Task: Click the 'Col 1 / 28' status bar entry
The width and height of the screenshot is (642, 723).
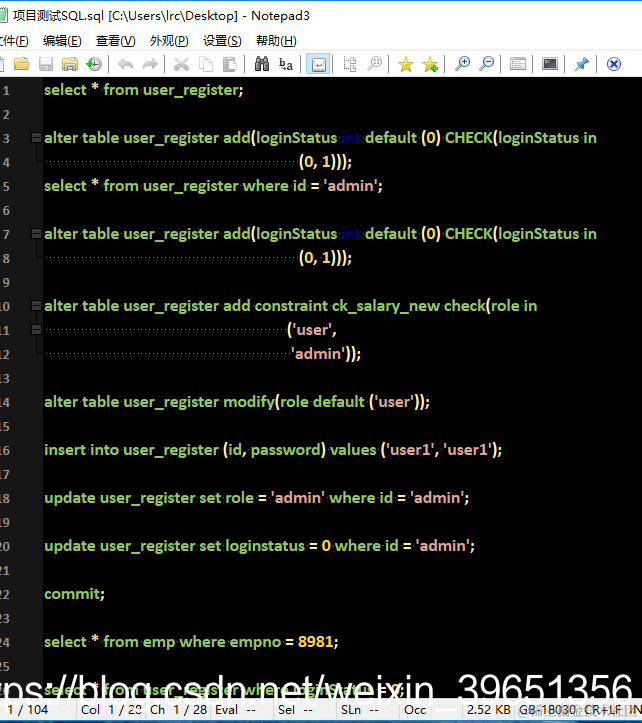Action: [x=112, y=710]
